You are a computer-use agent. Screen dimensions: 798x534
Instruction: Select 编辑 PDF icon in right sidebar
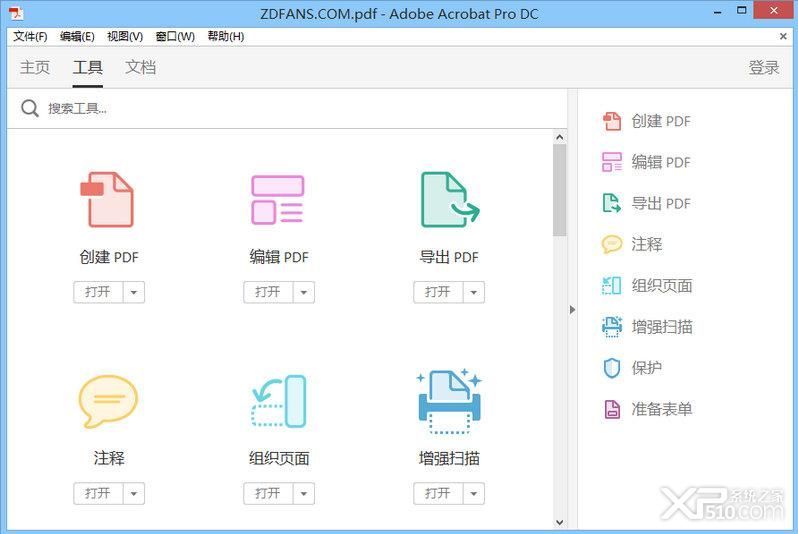click(612, 162)
